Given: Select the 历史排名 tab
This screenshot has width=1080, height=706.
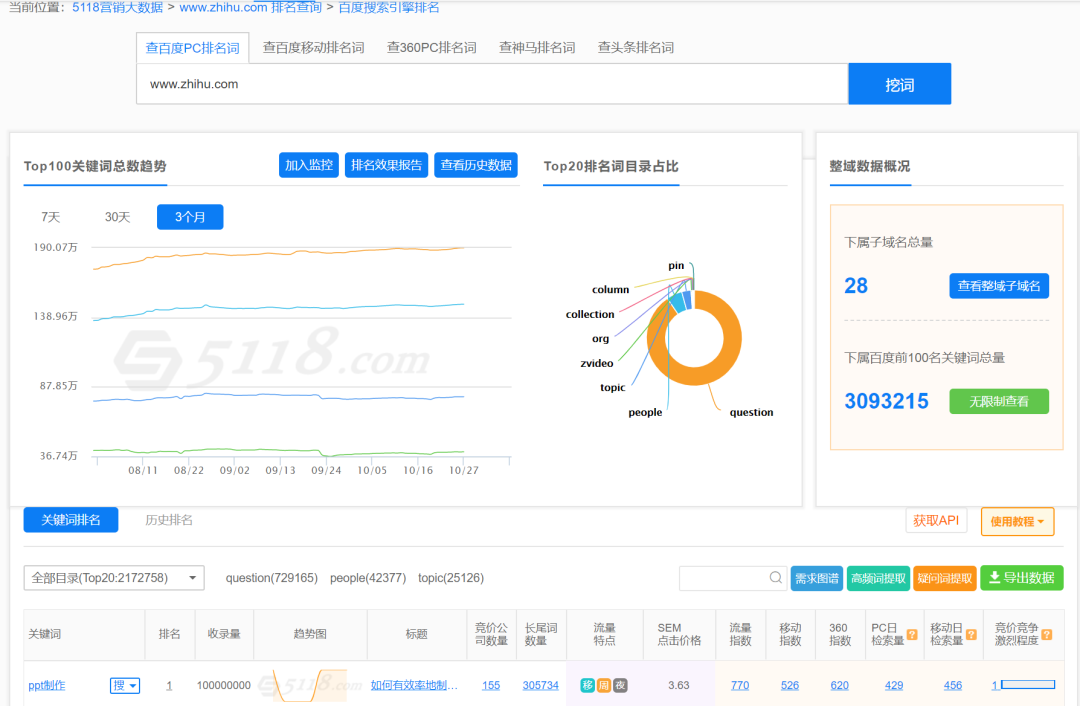Looking at the screenshot, I should pyautogui.click(x=169, y=520).
